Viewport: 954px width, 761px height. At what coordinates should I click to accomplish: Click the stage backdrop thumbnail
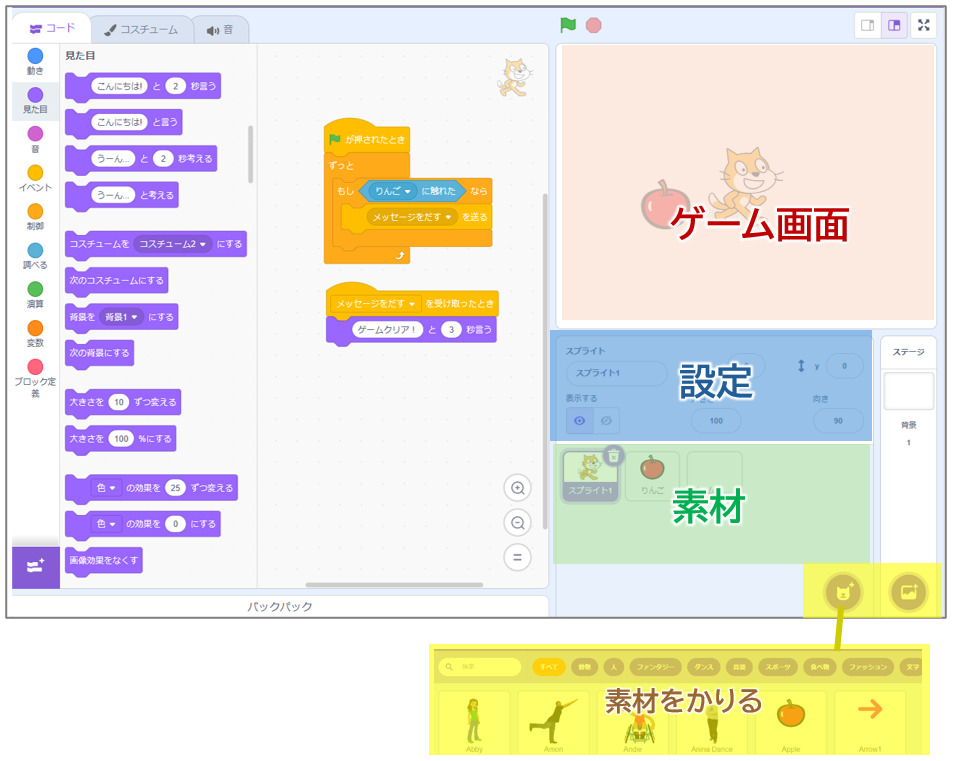click(x=908, y=391)
